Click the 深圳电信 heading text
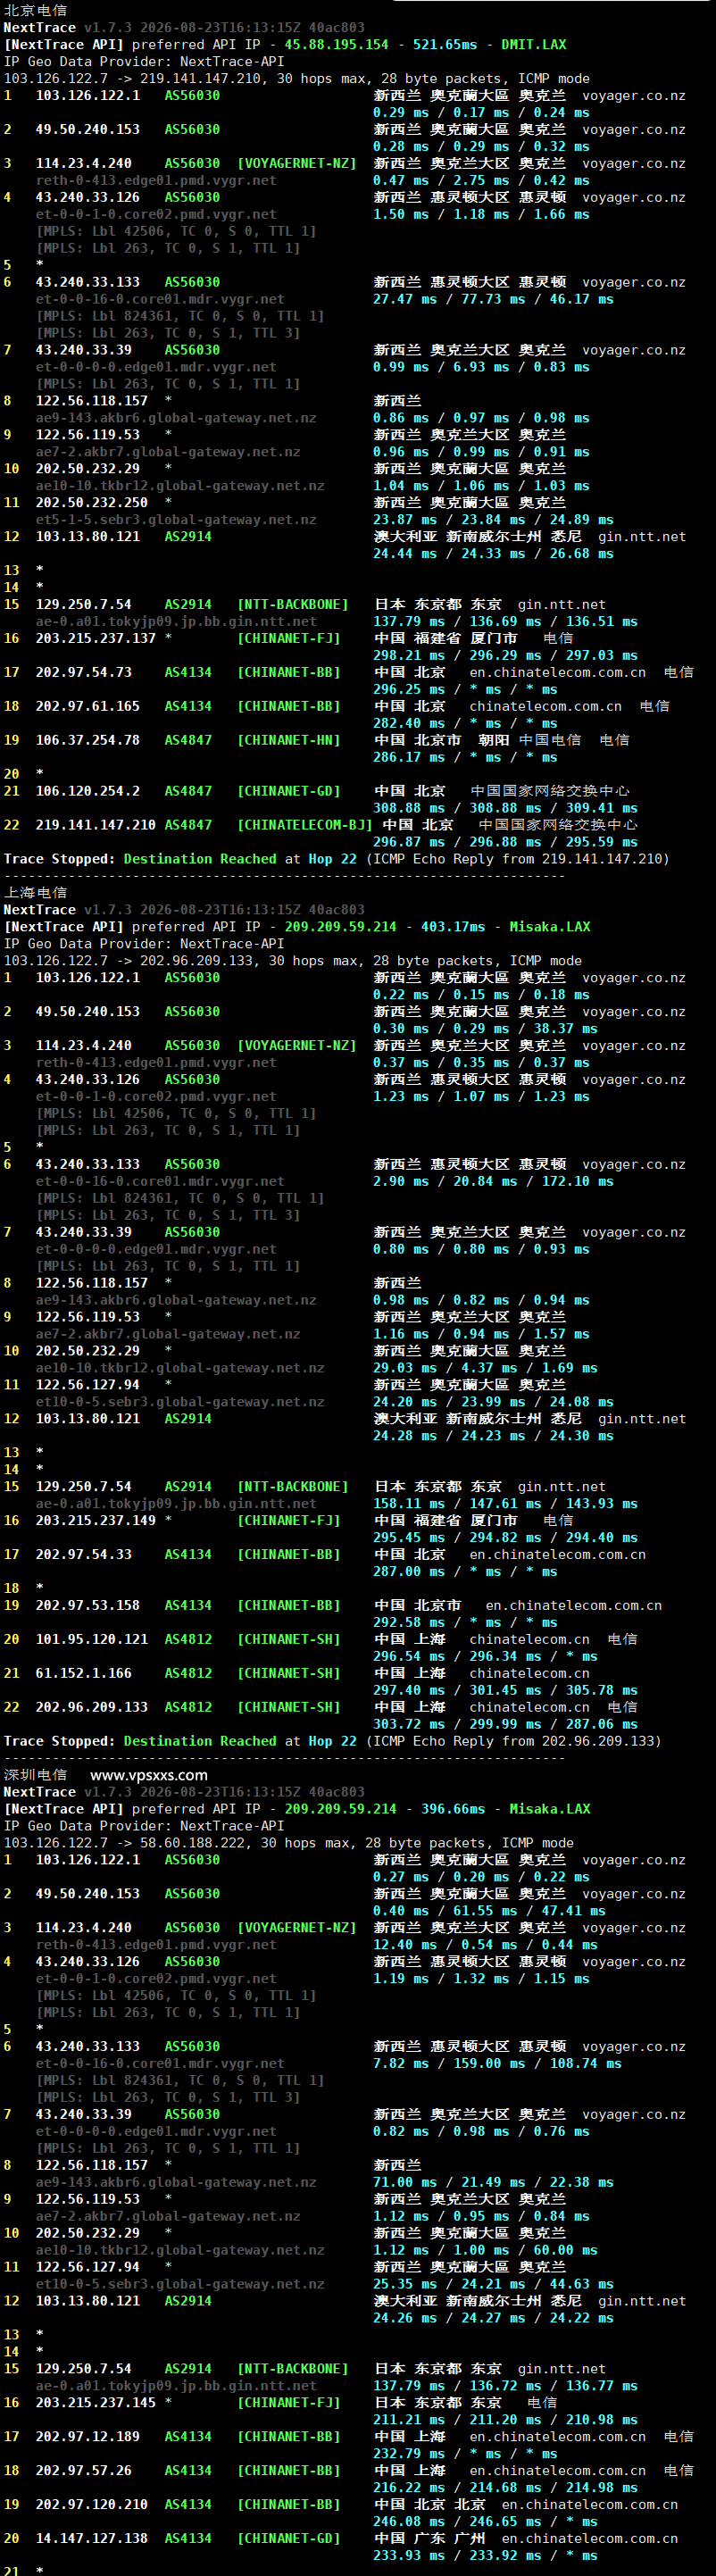 pyautogui.click(x=36, y=1775)
